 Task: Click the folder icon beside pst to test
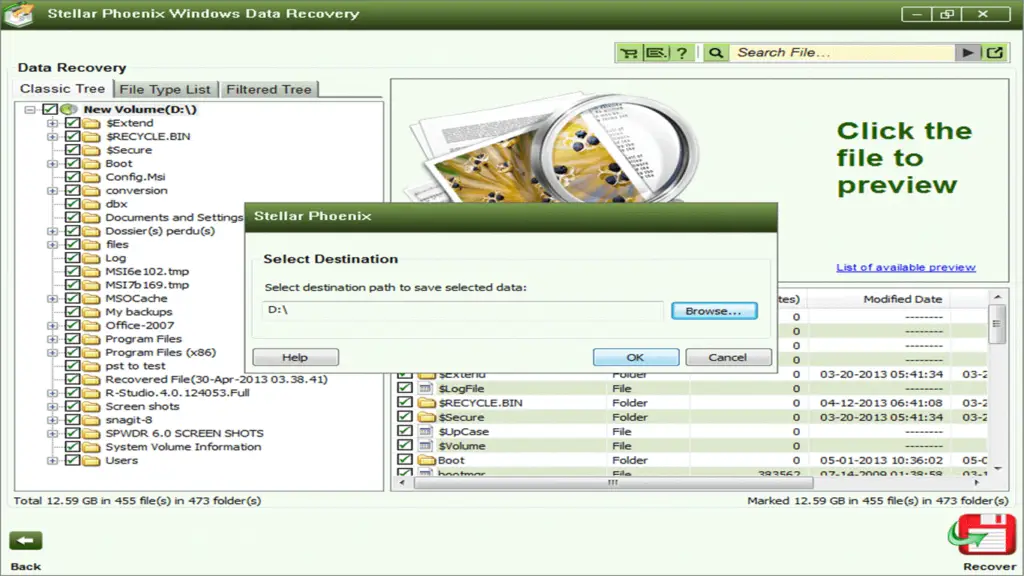(91, 366)
